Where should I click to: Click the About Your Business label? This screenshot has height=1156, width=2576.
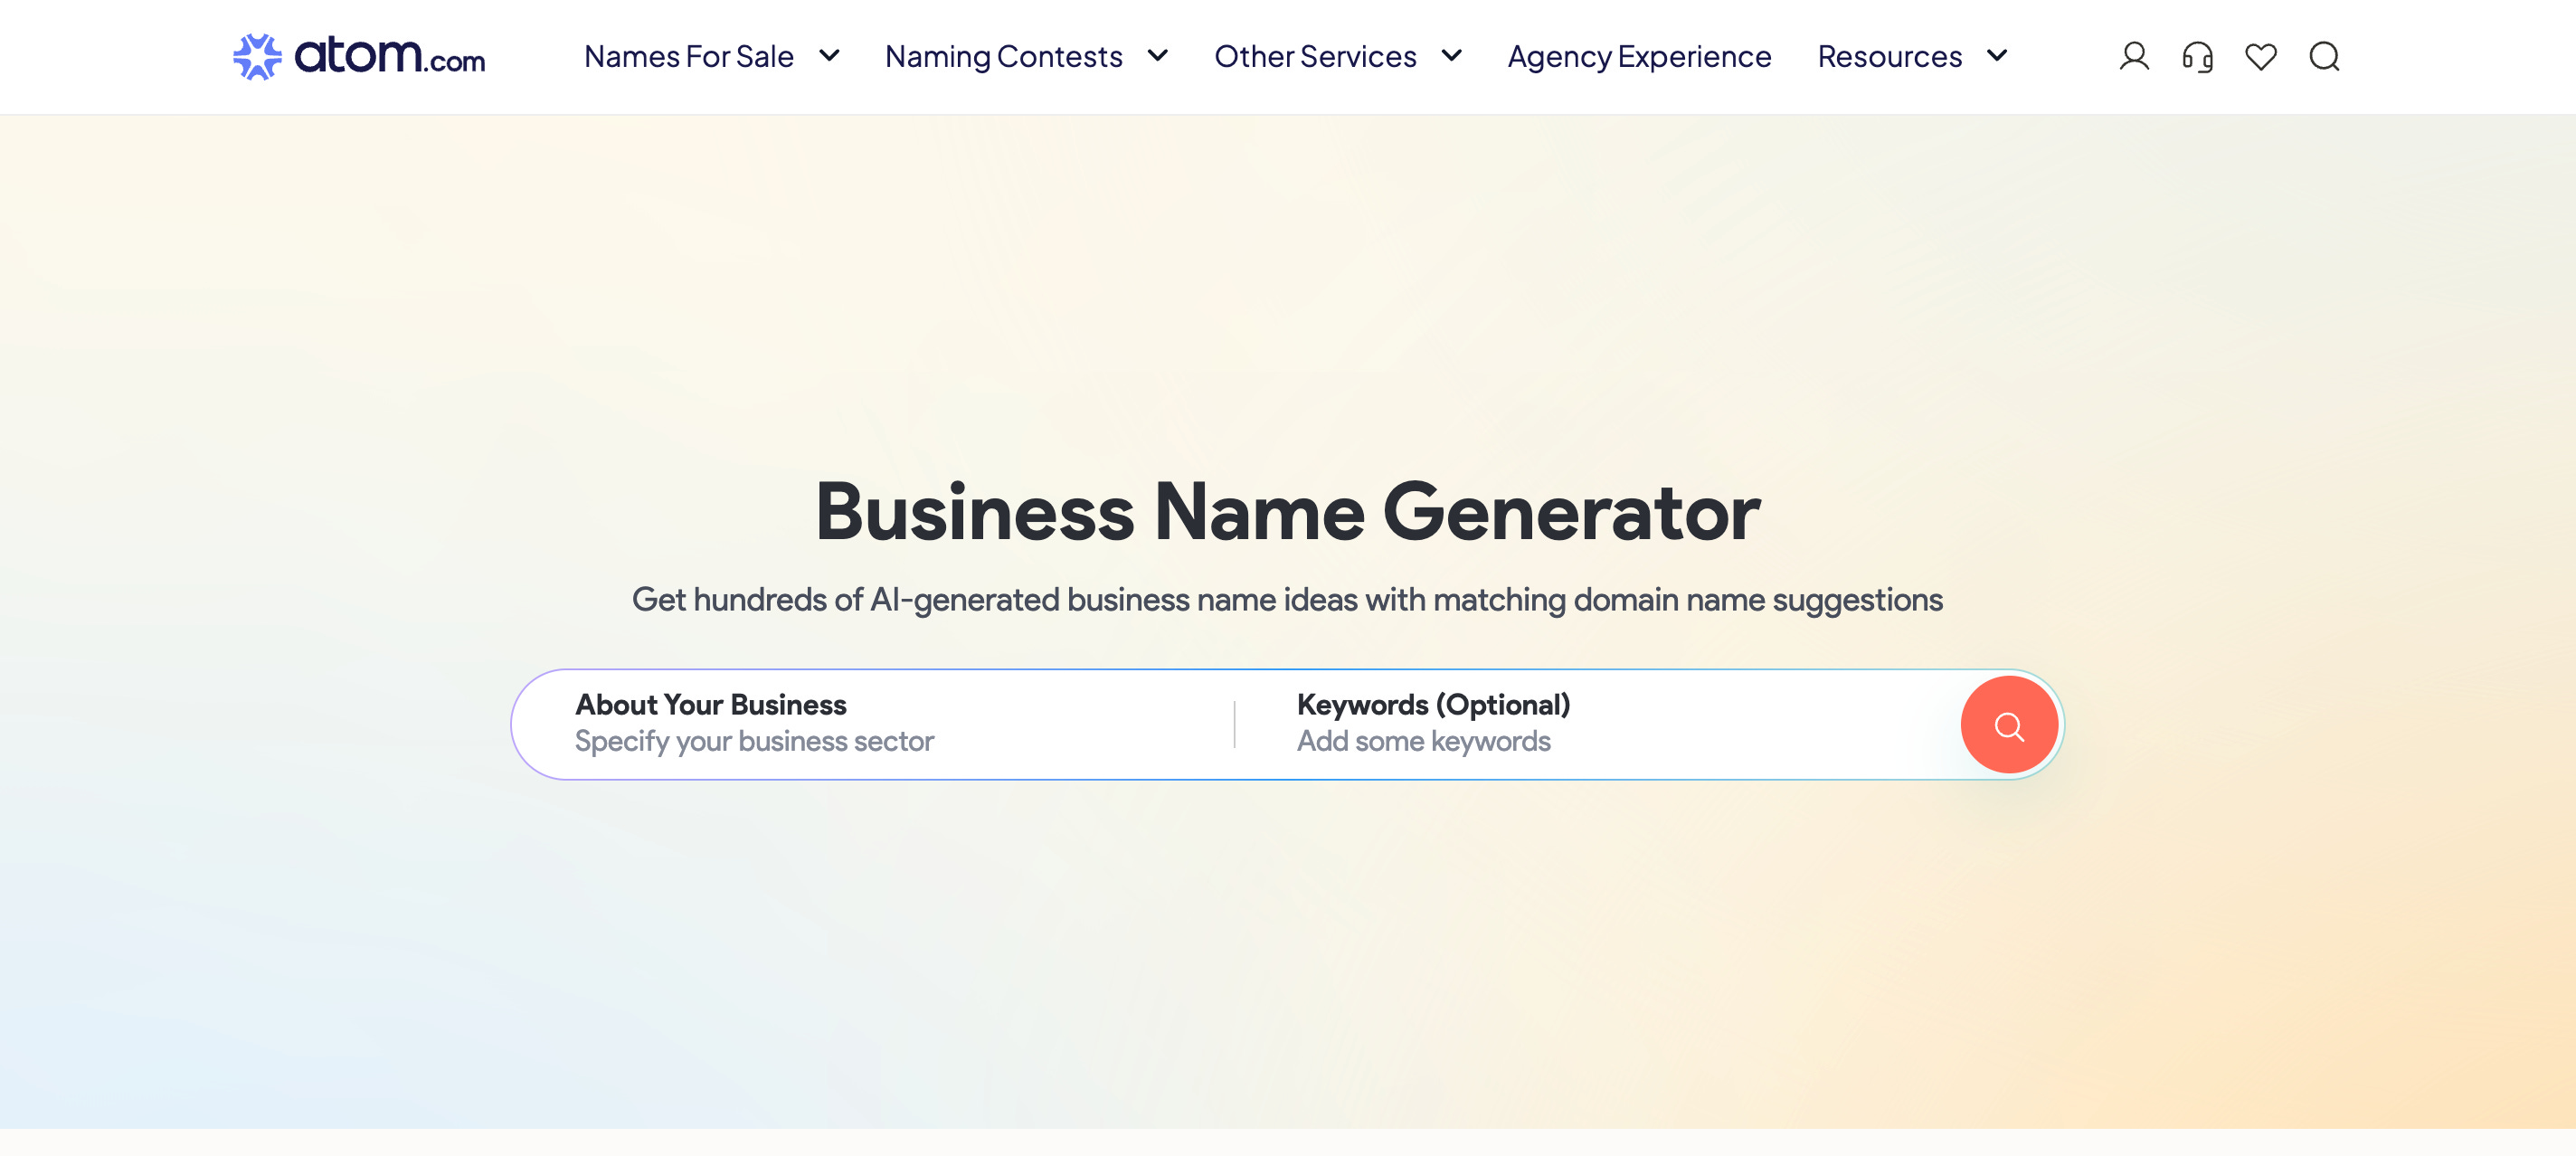coord(710,704)
